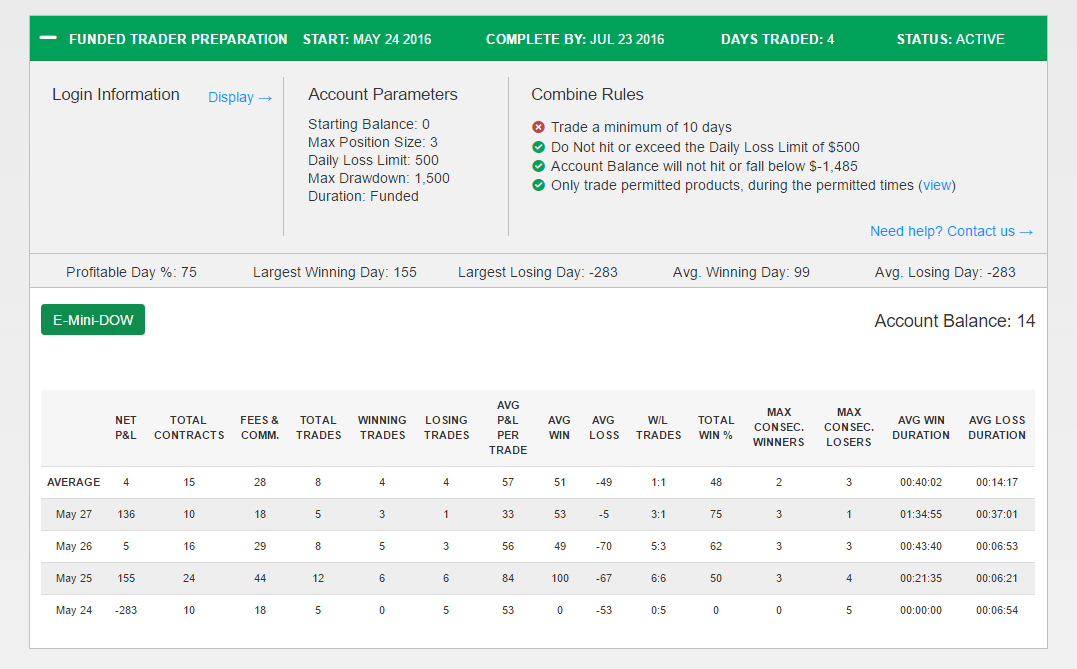Screen dimensions: 1077x669
Task: Select the May 25 row label
Action: click(x=73, y=578)
